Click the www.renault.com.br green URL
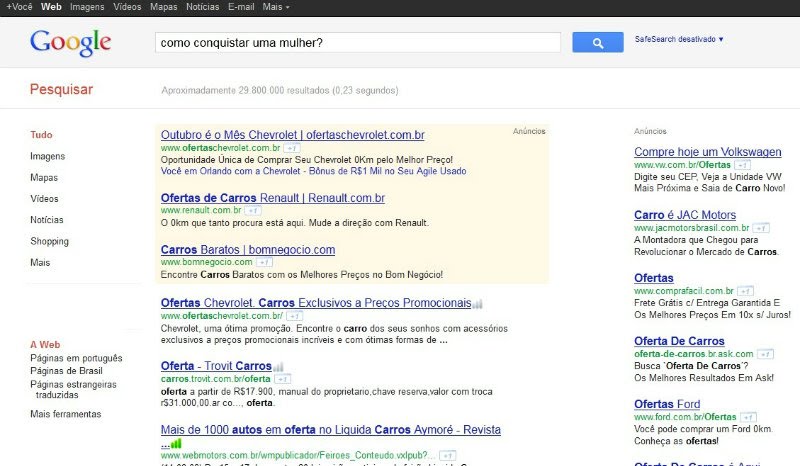800x466 pixels. [x=201, y=210]
